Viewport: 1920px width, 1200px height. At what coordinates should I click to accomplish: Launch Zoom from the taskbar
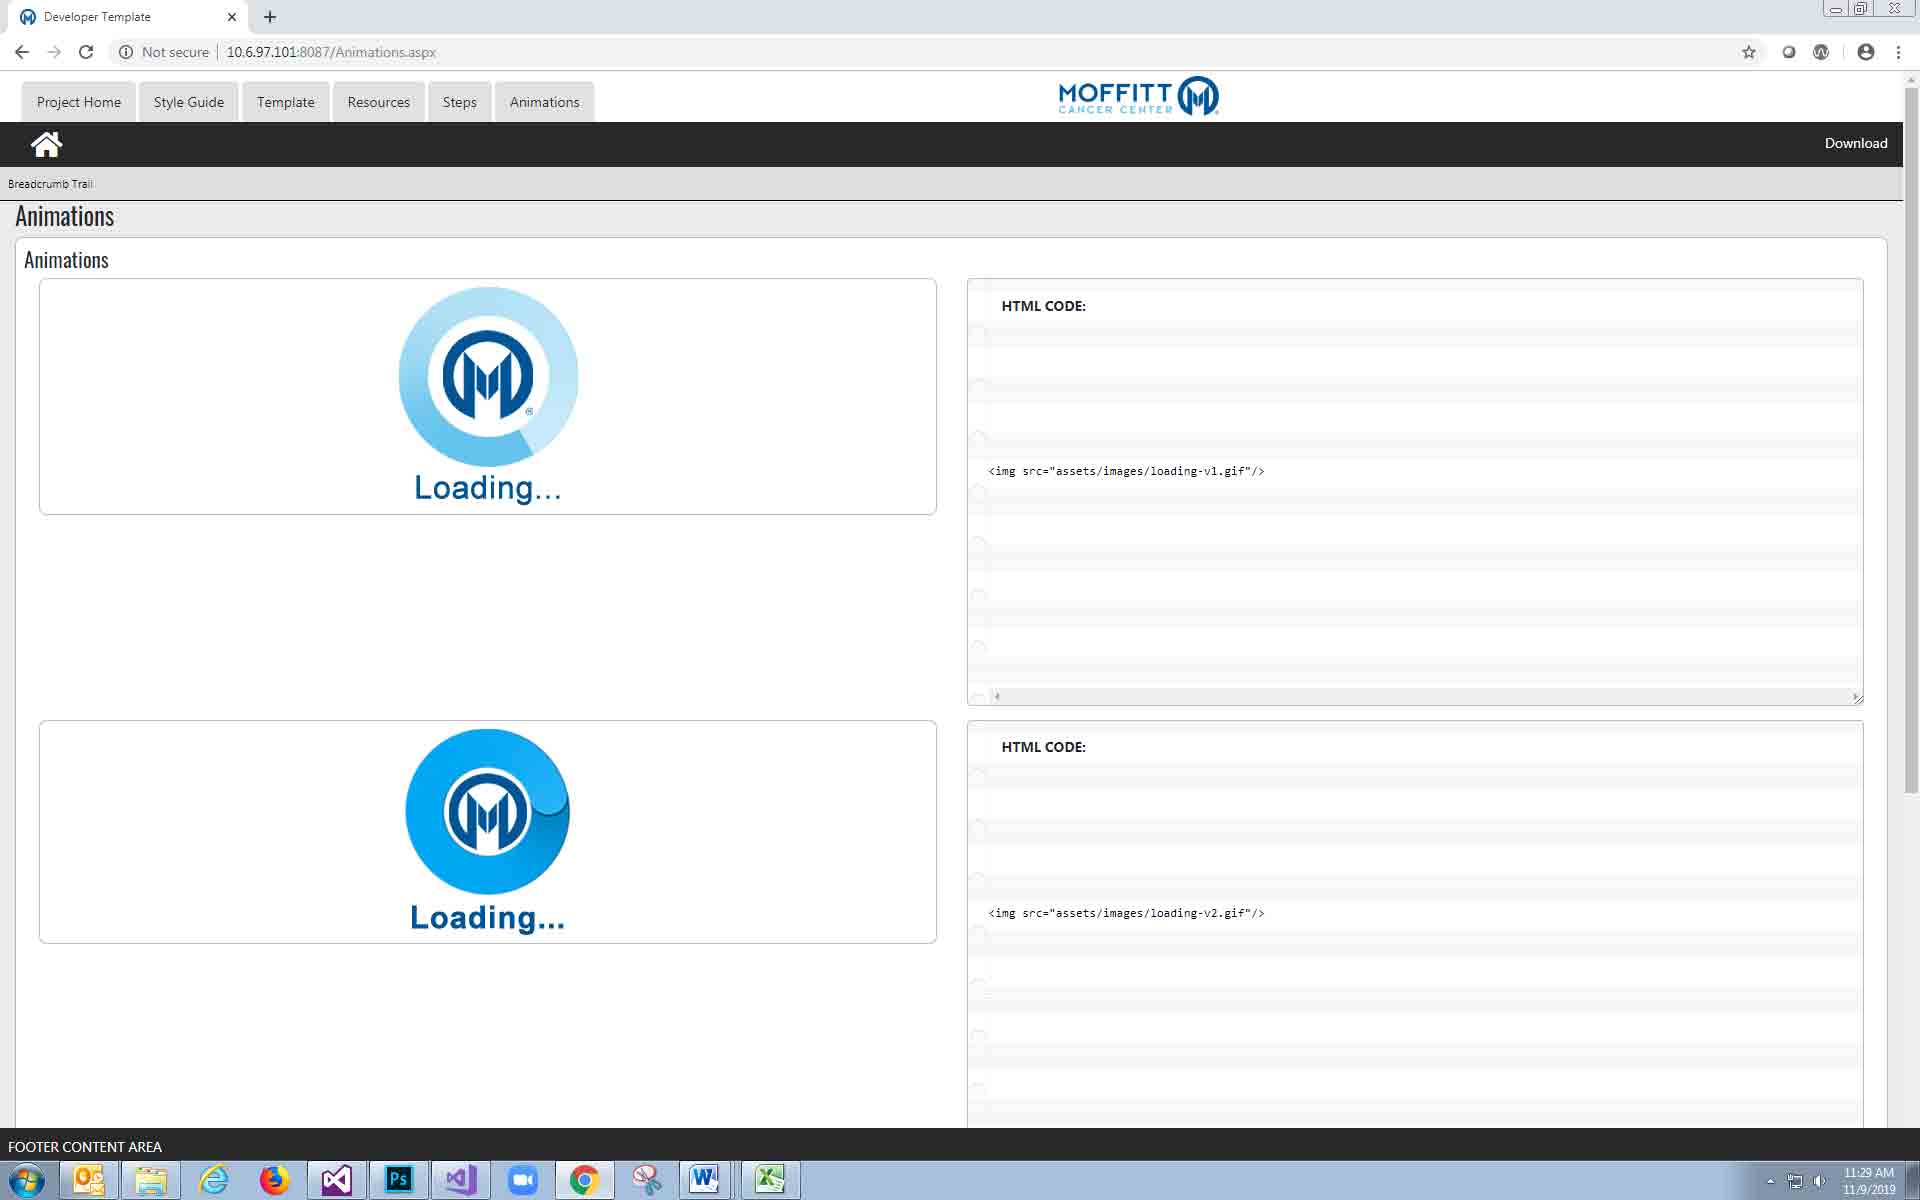point(522,1180)
